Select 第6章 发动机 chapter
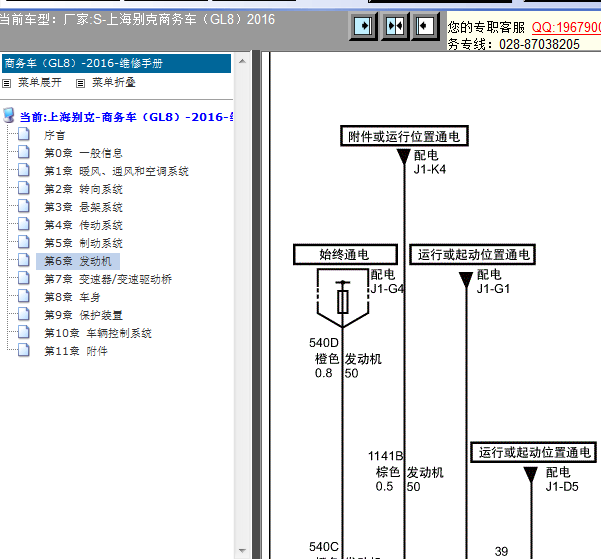Viewport: 601px width, 559px height. point(78,261)
